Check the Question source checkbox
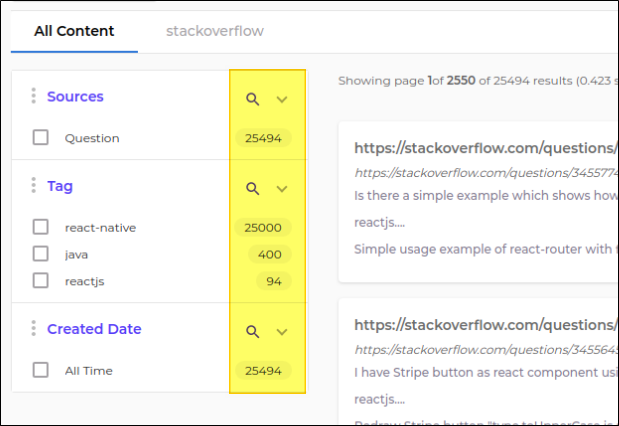The image size is (619, 426). click(x=41, y=138)
